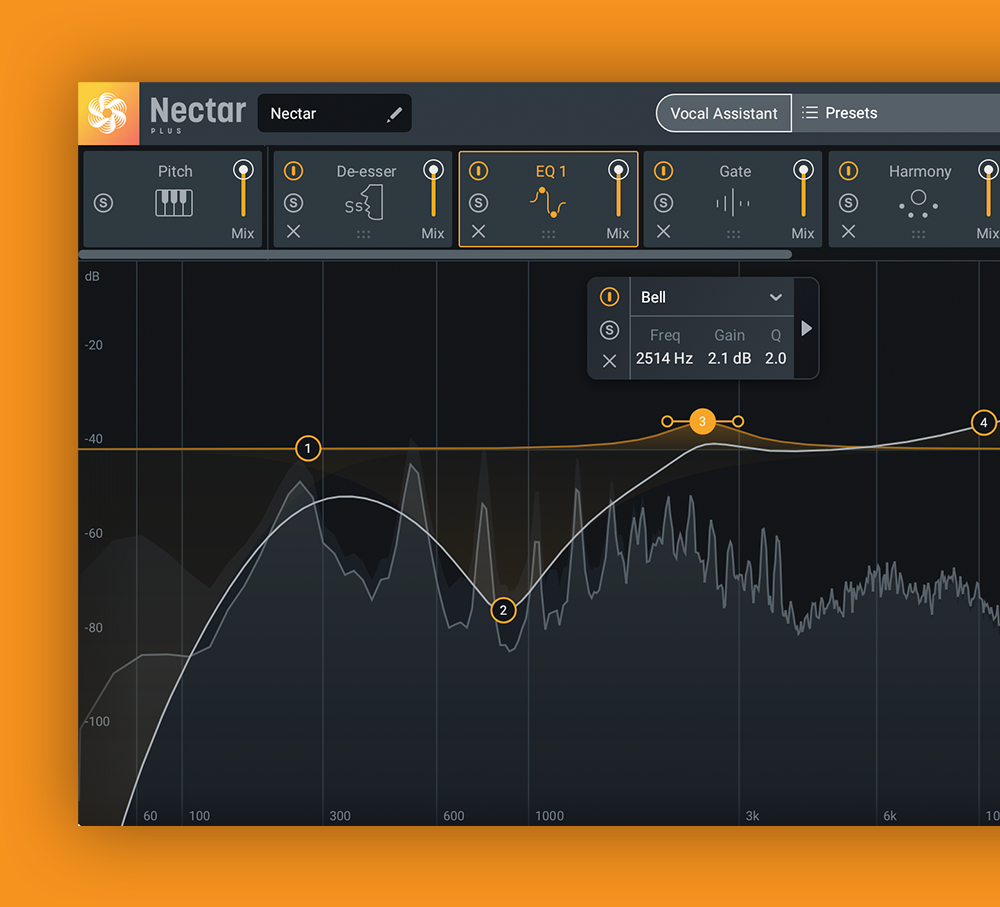This screenshot has height=907, width=1000.
Task: Select EQ node 2
Action: click(503, 610)
